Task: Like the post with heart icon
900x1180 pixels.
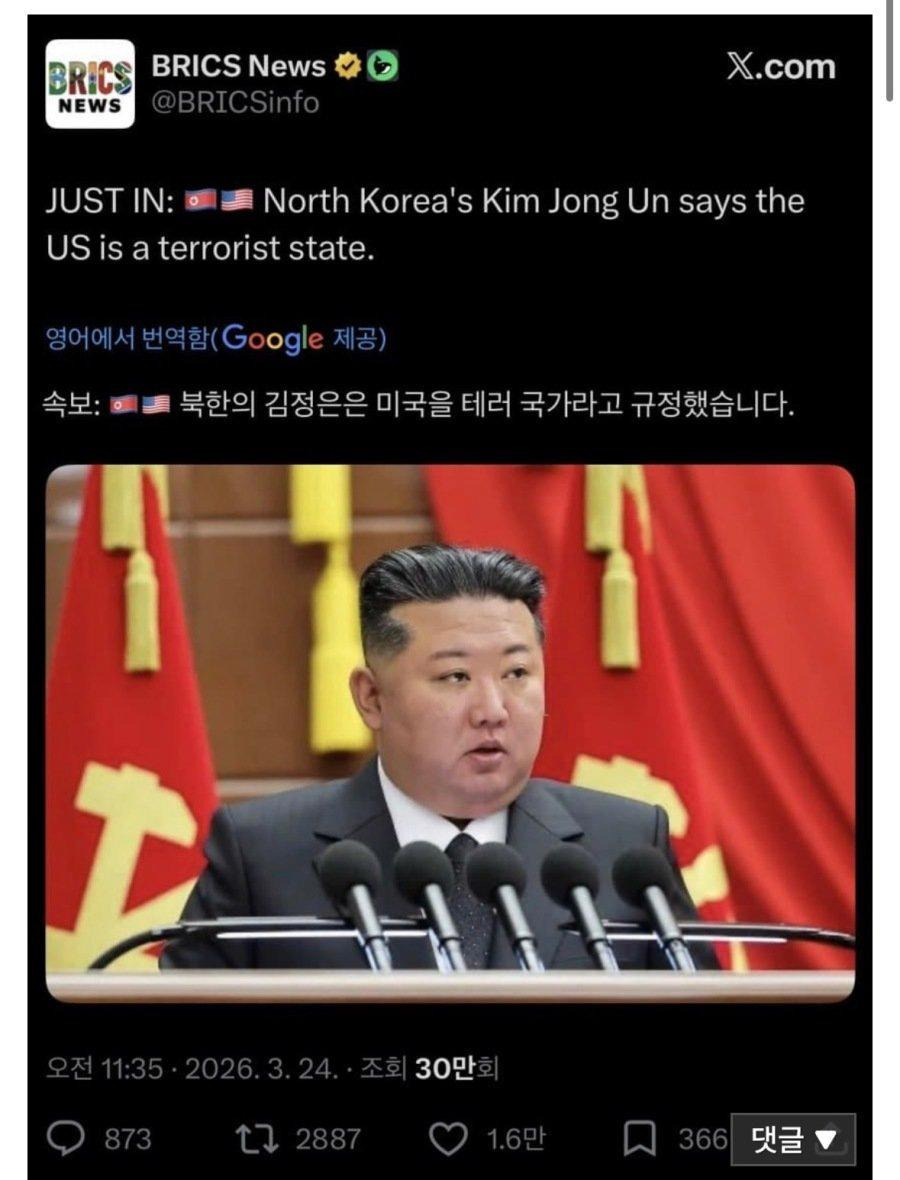Action: [448, 1139]
